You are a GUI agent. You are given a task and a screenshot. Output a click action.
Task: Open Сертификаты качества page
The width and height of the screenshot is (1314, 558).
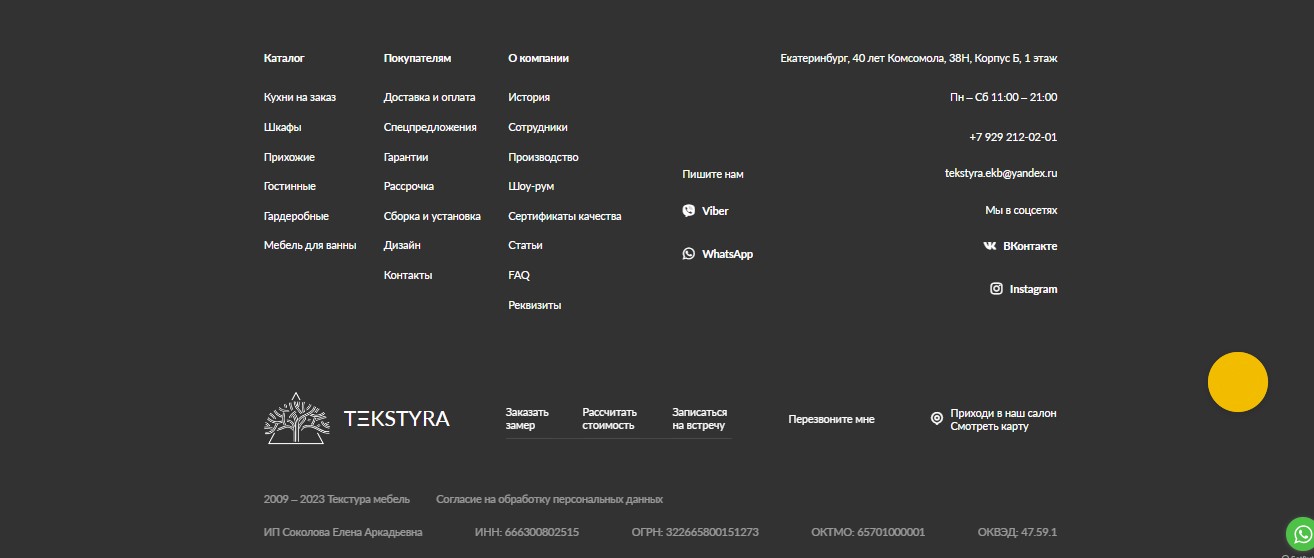click(564, 216)
